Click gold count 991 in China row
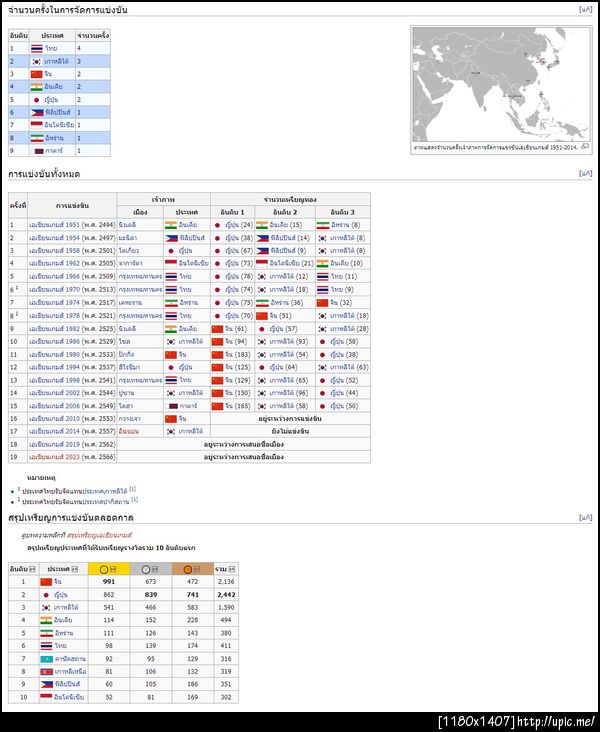 [109, 582]
